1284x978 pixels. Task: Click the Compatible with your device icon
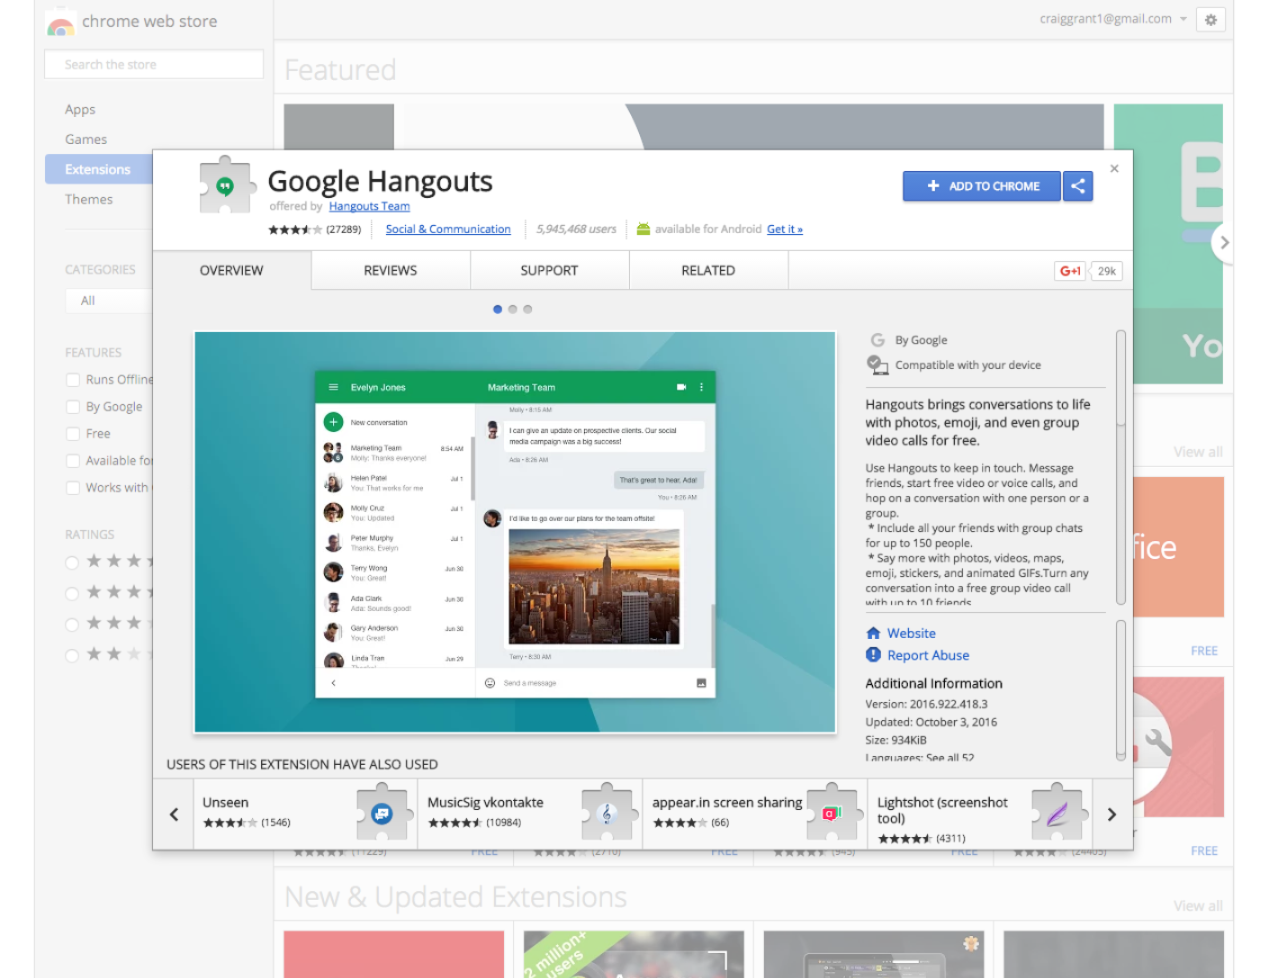pos(877,365)
